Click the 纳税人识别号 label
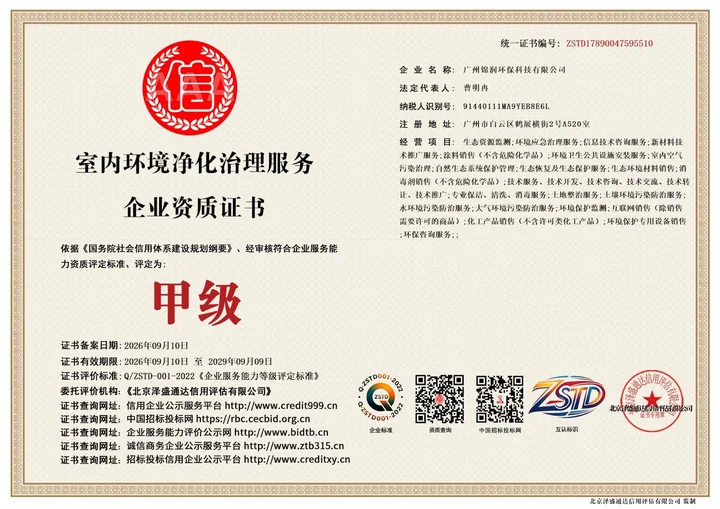Screen dimensions: 720x509 click(x=427, y=107)
